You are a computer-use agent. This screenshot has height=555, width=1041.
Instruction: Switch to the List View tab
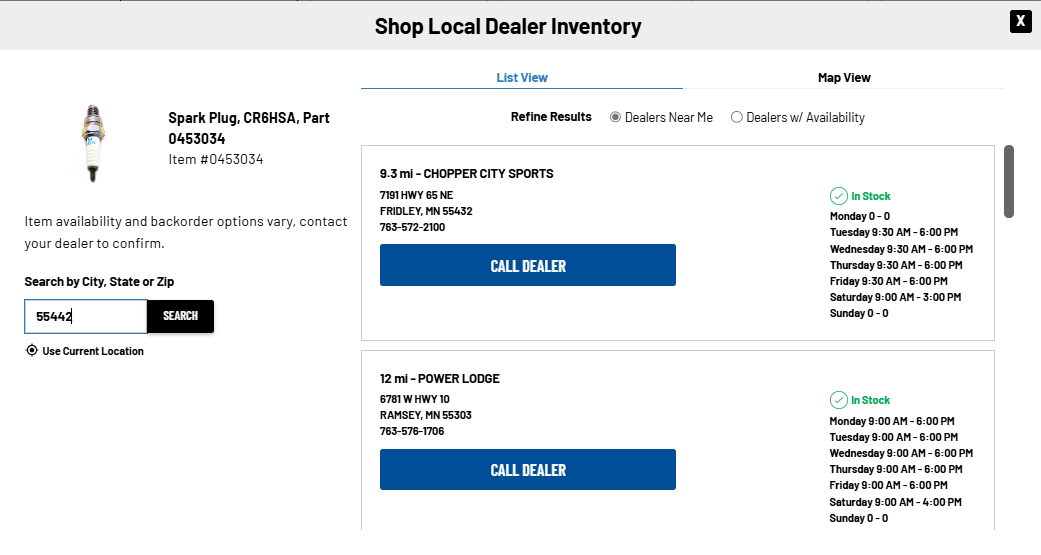522,78
